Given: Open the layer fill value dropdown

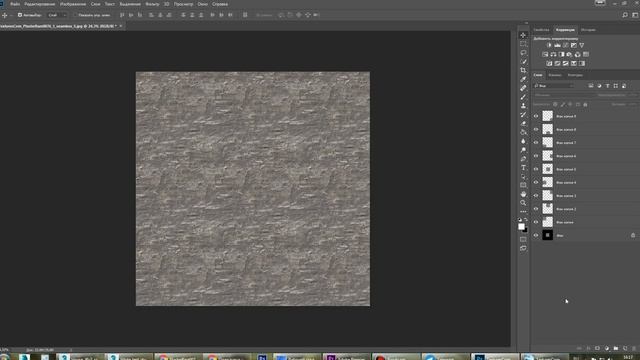Looking at the screenshot, I should [x=633, y=104].
